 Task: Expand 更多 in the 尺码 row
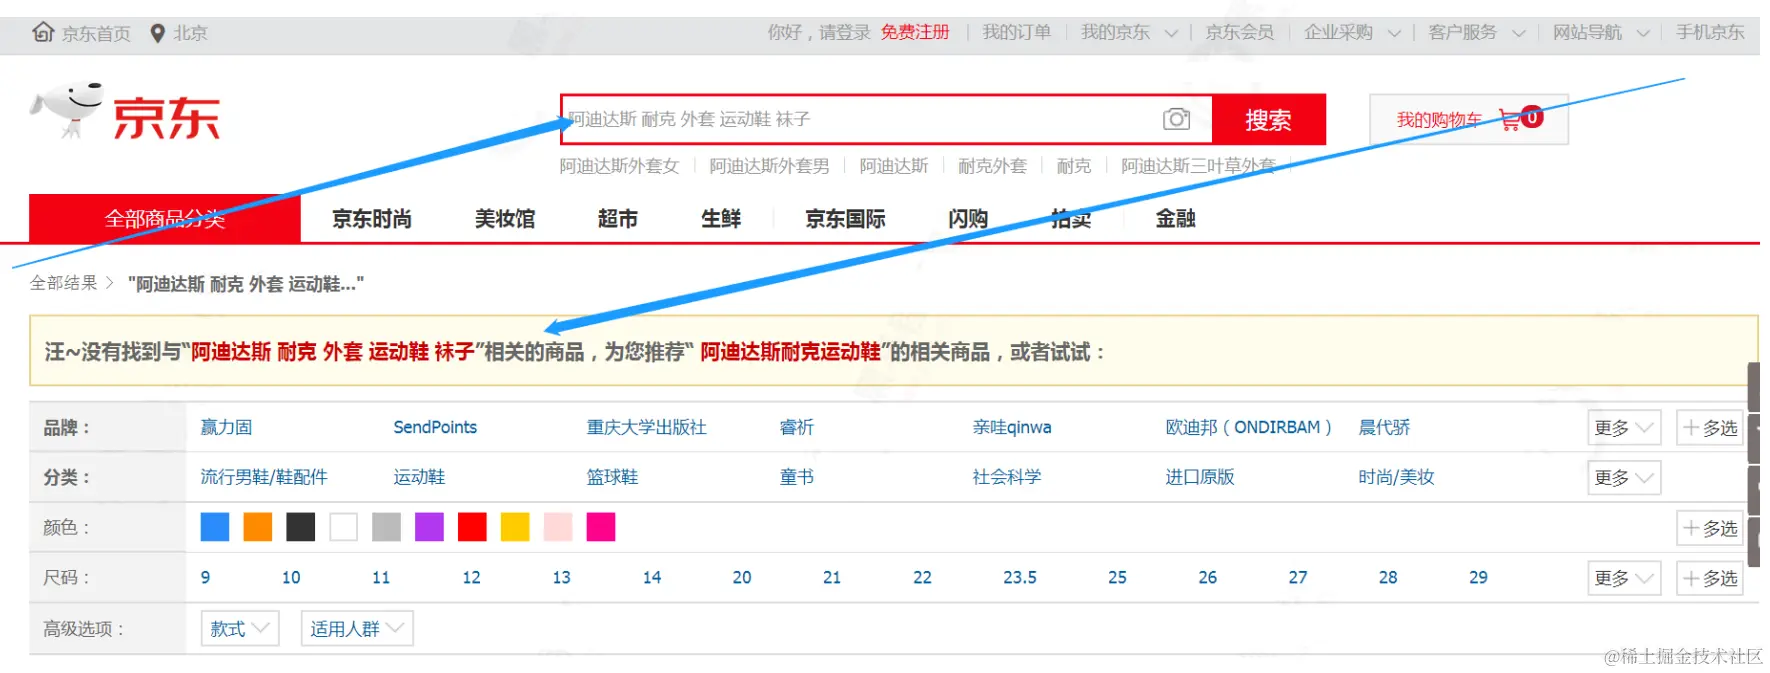(x=1624, y=578)
